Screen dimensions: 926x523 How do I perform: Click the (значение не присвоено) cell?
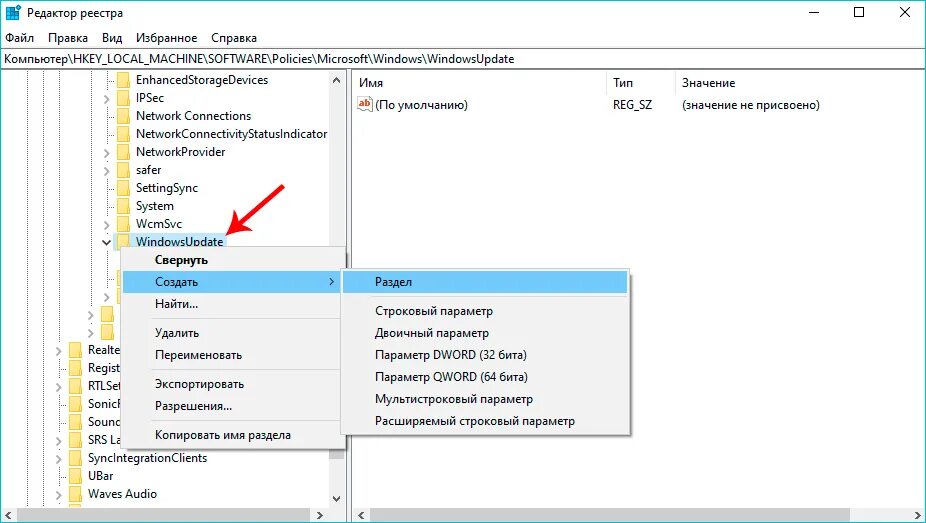click(x=751, y=105)
